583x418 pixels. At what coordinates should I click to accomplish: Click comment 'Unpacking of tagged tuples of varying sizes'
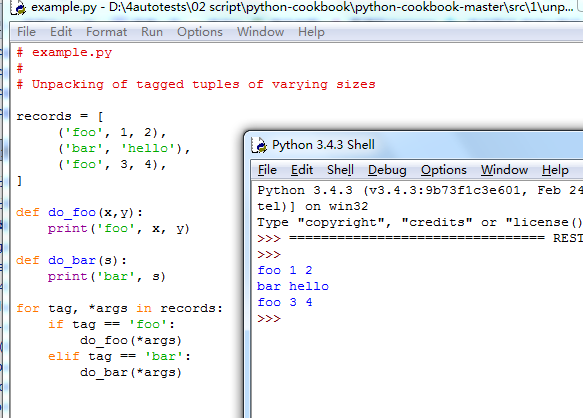pyautogui.click(x=203, y=85)
